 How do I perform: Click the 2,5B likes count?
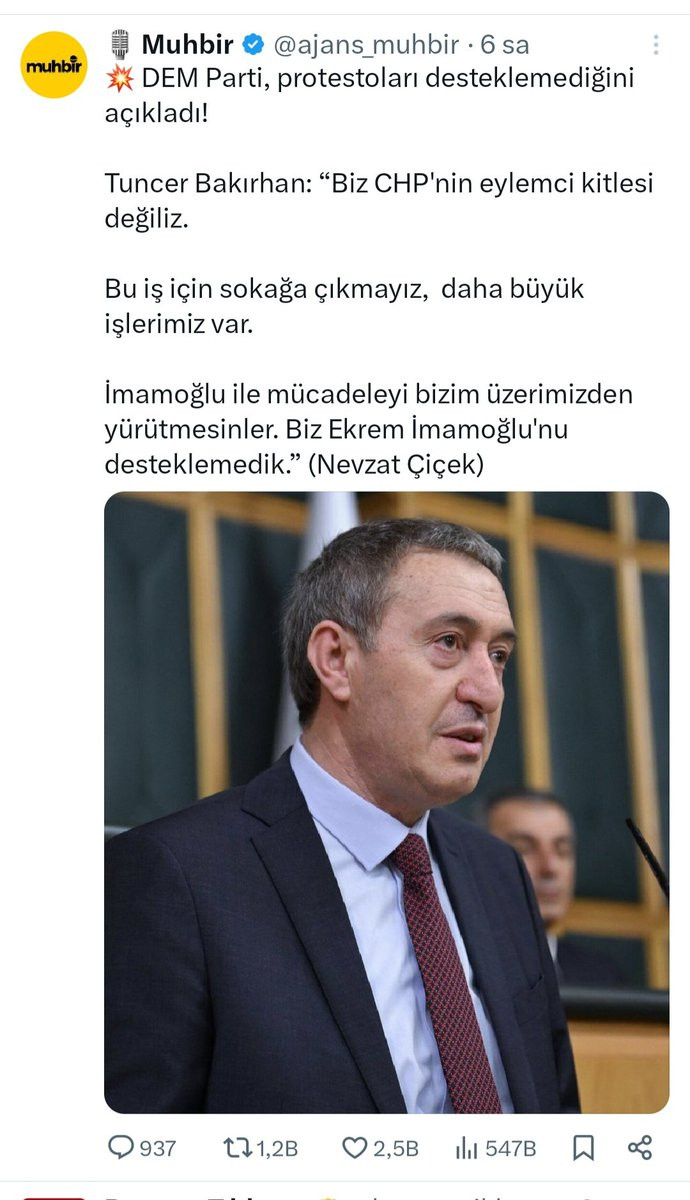coord(395,1150)
